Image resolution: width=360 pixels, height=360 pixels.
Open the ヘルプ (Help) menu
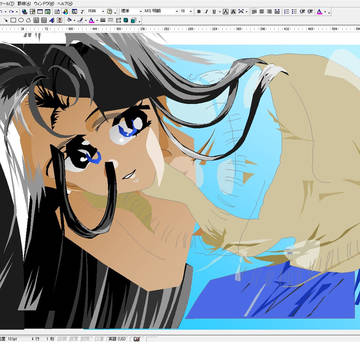65,4
